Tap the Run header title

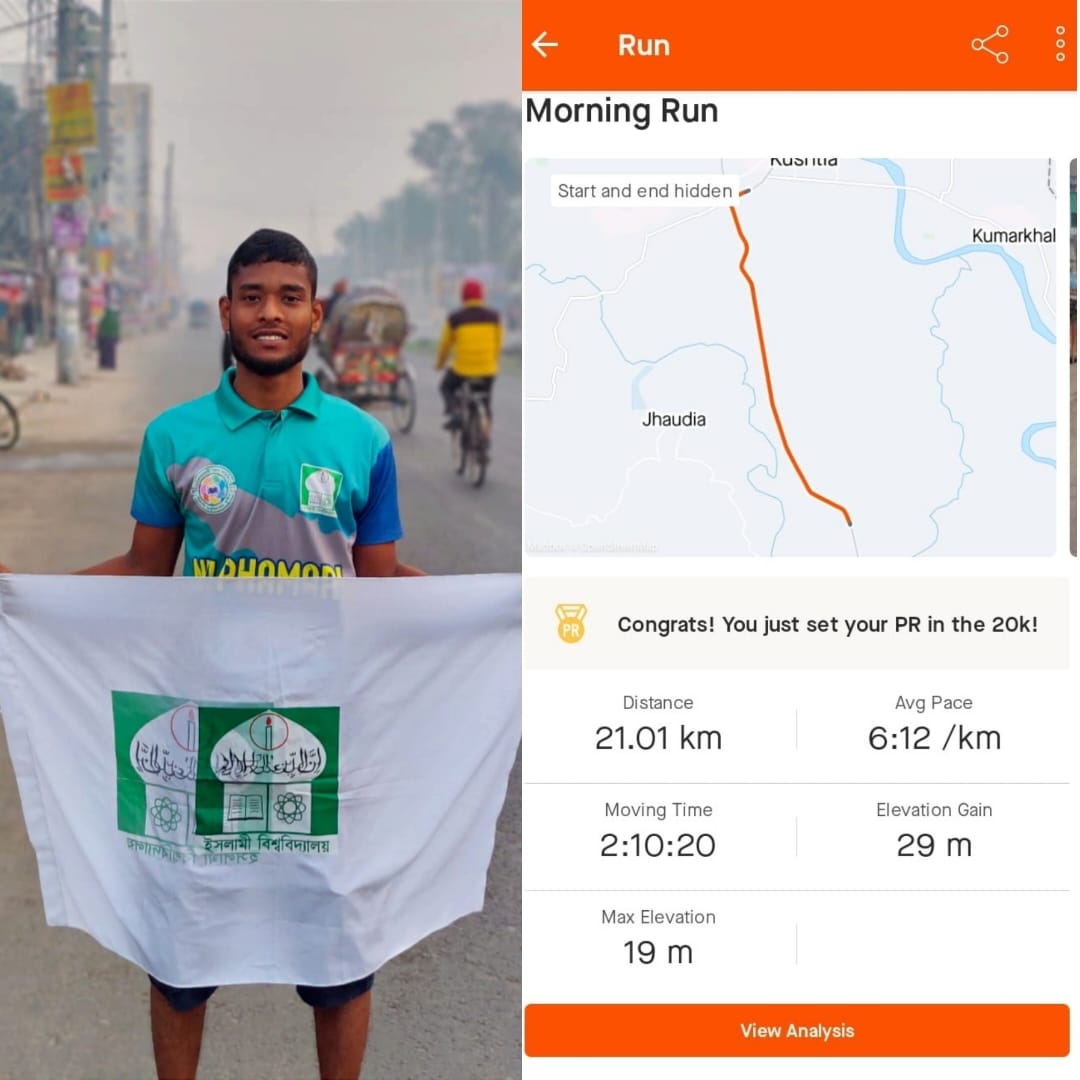(x=643, y=45)
